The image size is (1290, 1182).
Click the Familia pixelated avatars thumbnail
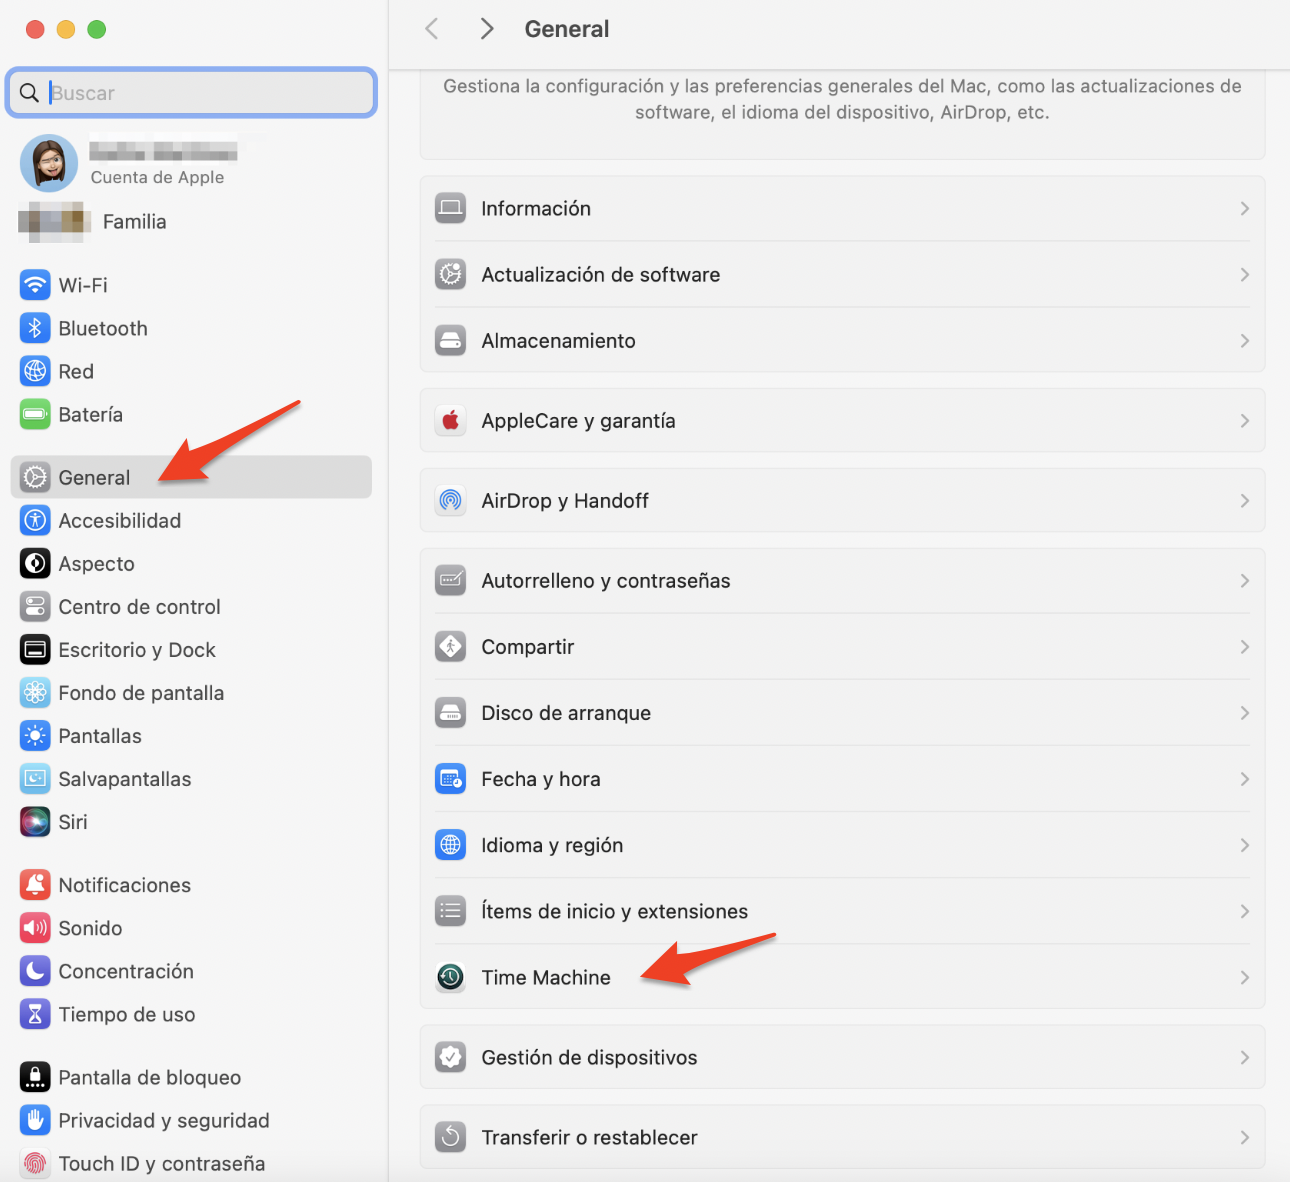click(54, 222)
